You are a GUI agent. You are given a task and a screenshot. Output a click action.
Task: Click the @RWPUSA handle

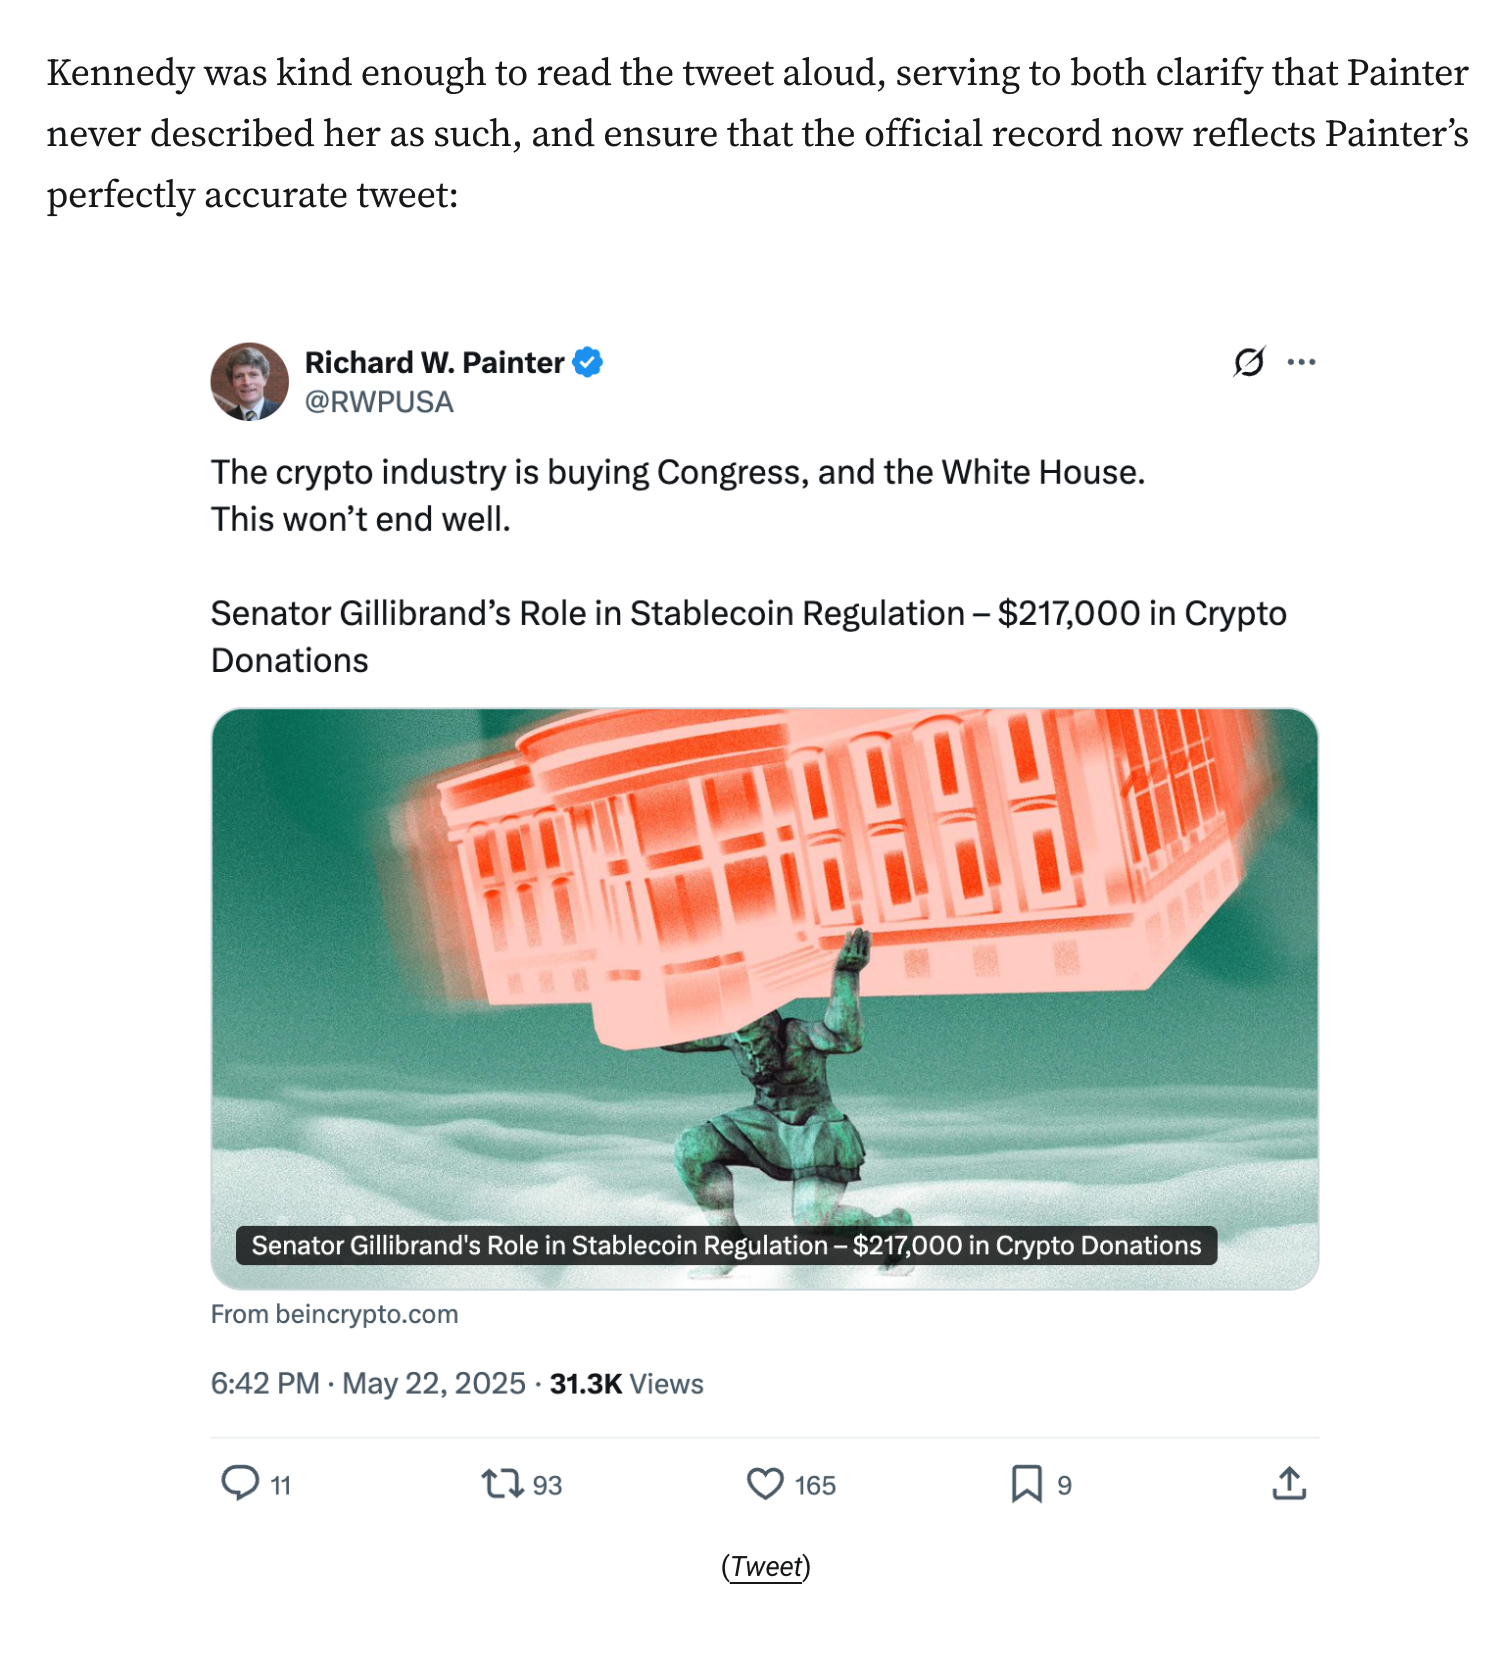click(x=379, y=402)
